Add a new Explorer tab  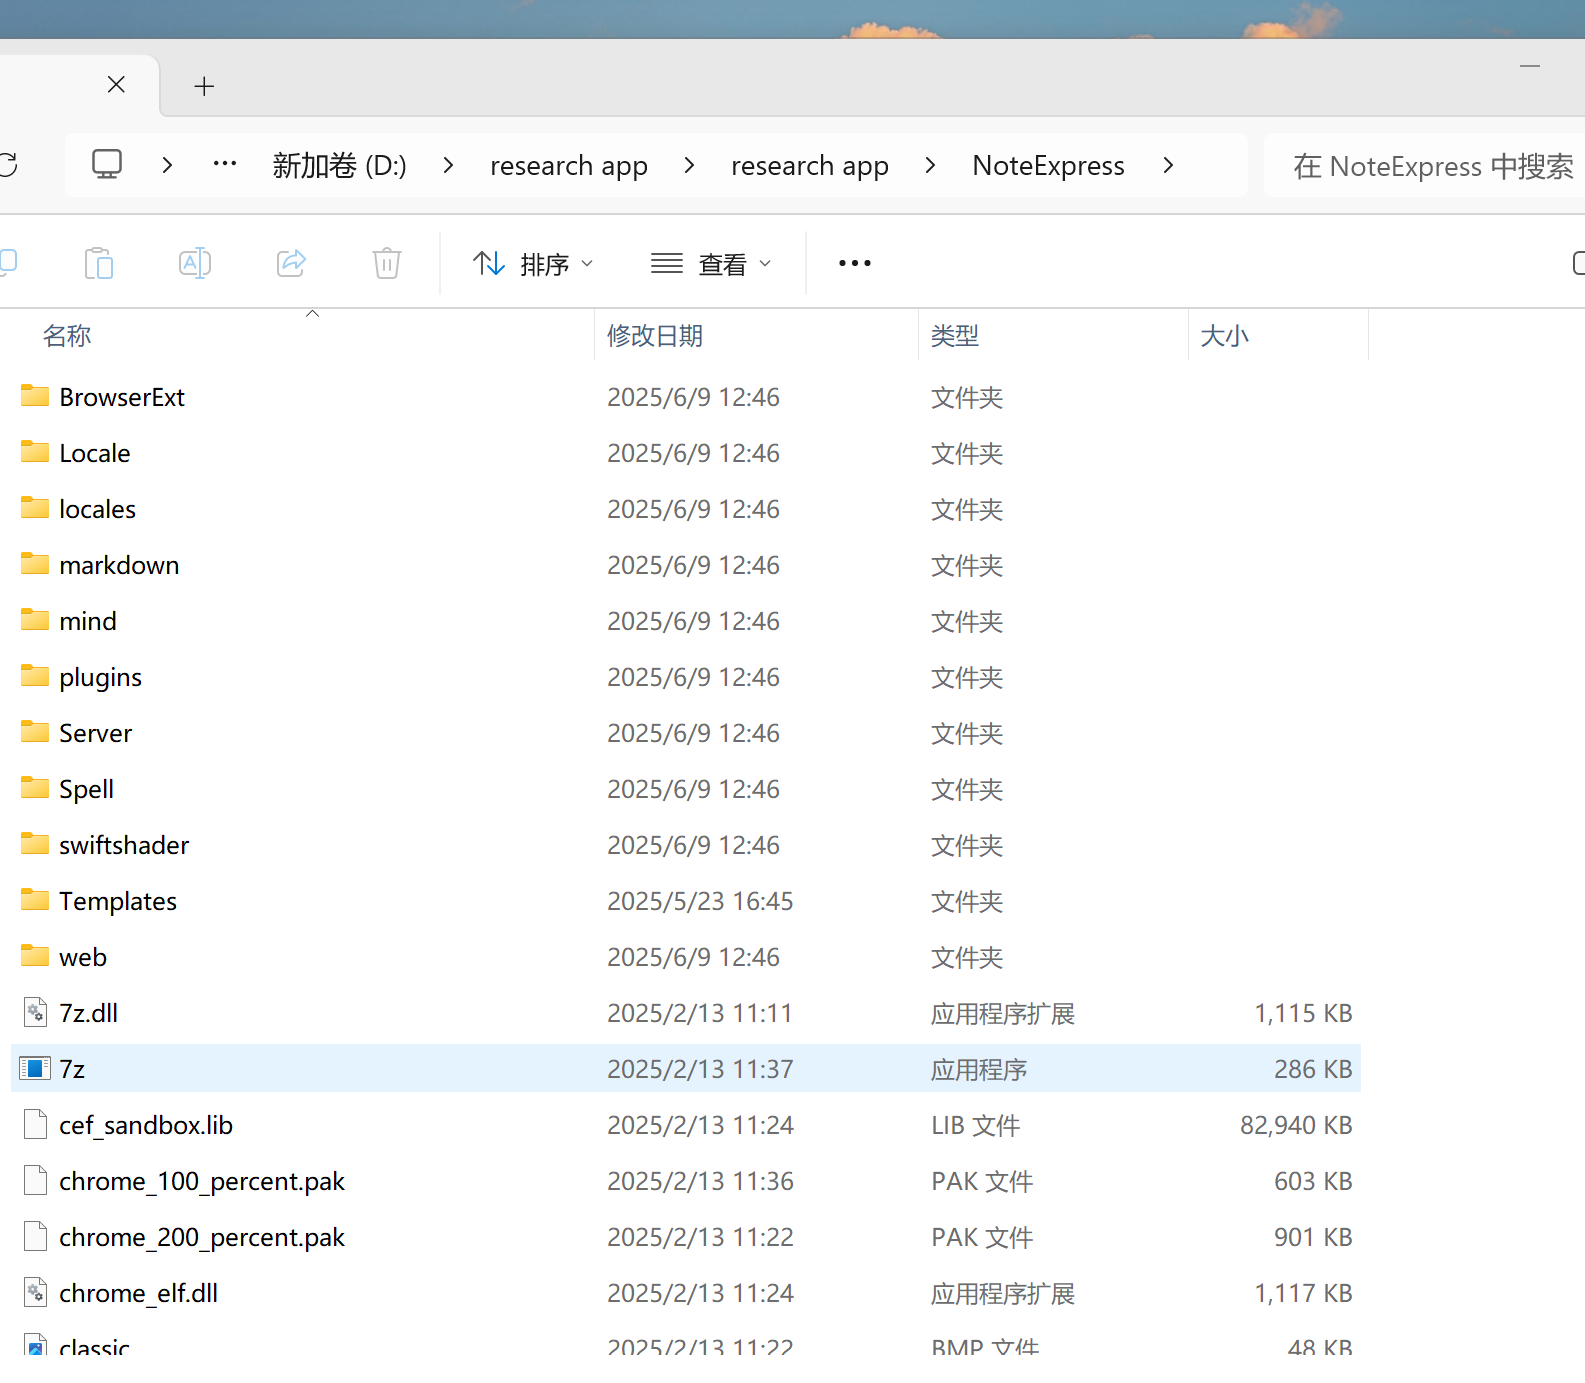[204, 86]
